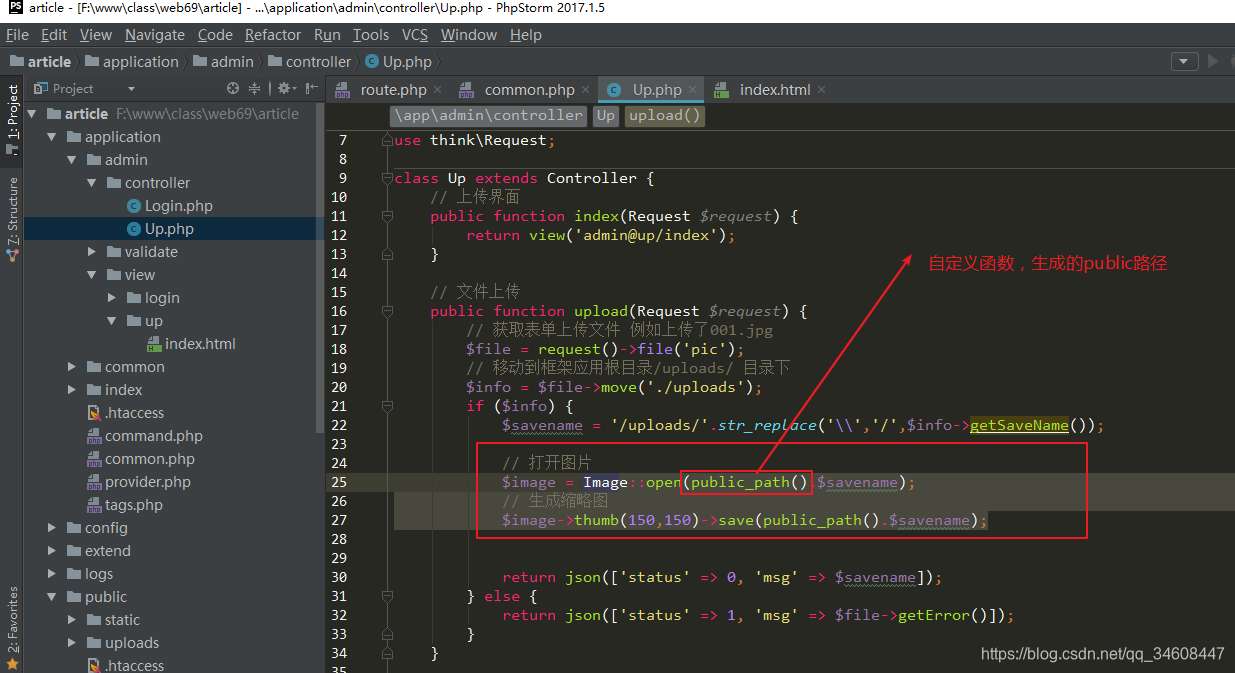Click the fold marker on line 21 if statement
The image size is (1235, 673).
click(x=387, y=406)
